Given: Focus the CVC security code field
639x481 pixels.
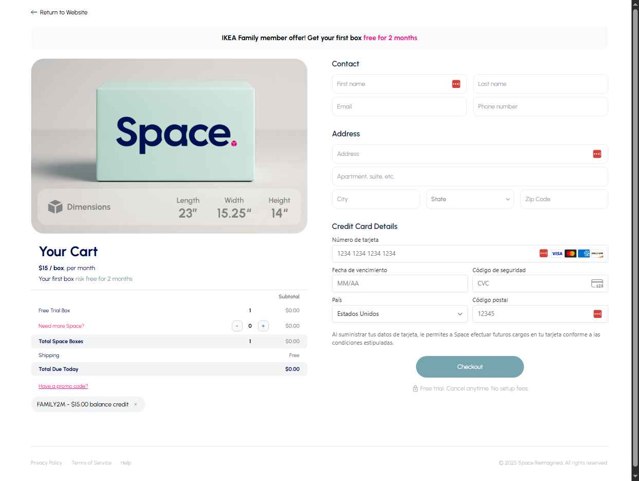Looking at the screenshot, I should (540, 283).
